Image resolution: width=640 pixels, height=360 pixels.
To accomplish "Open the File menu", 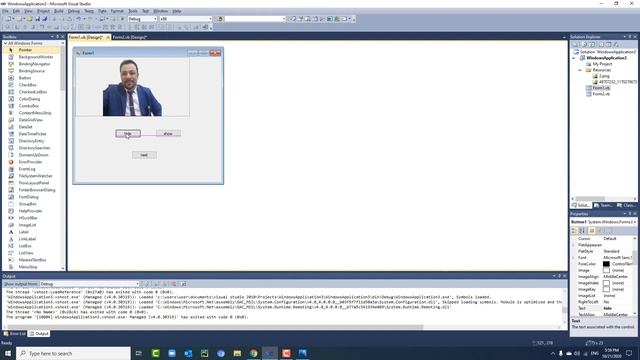I will [x=5, y=11].
